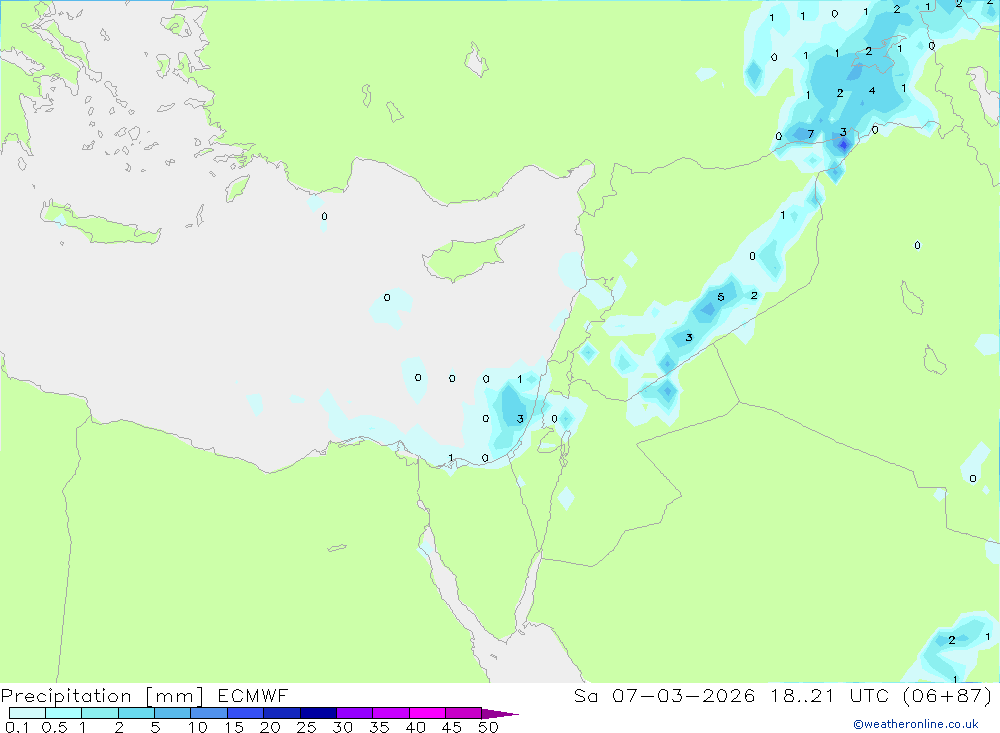The image size is (1000, 733).
Task: Click the 20–25 mm legend color swatch
Action: point(282,713)
